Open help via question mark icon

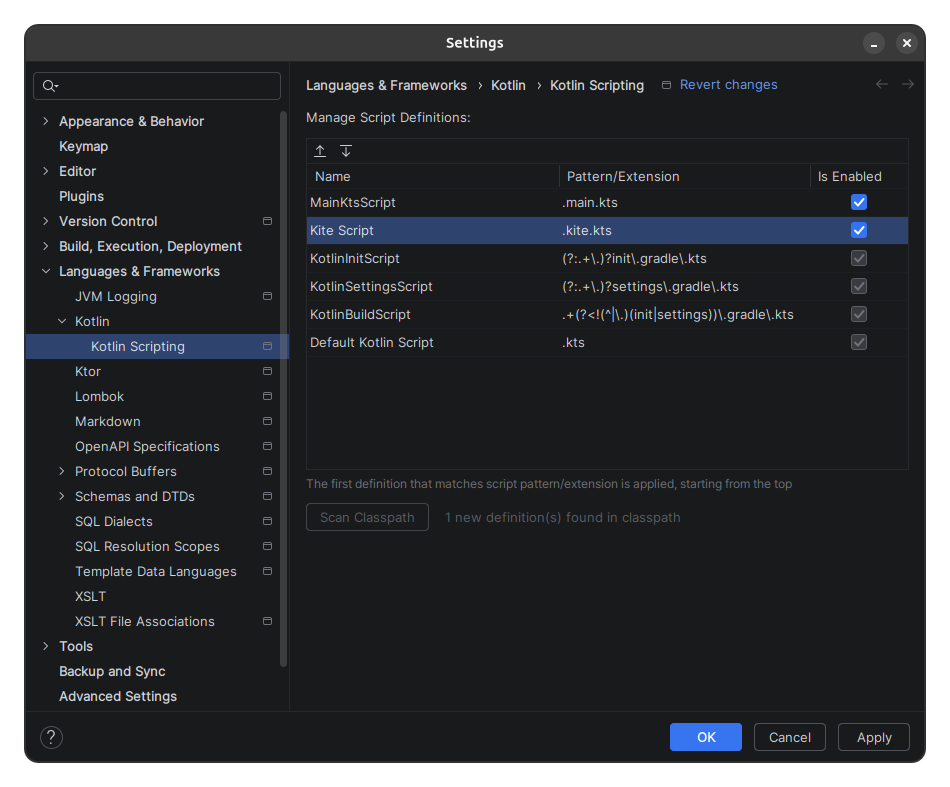pos(51,737)
